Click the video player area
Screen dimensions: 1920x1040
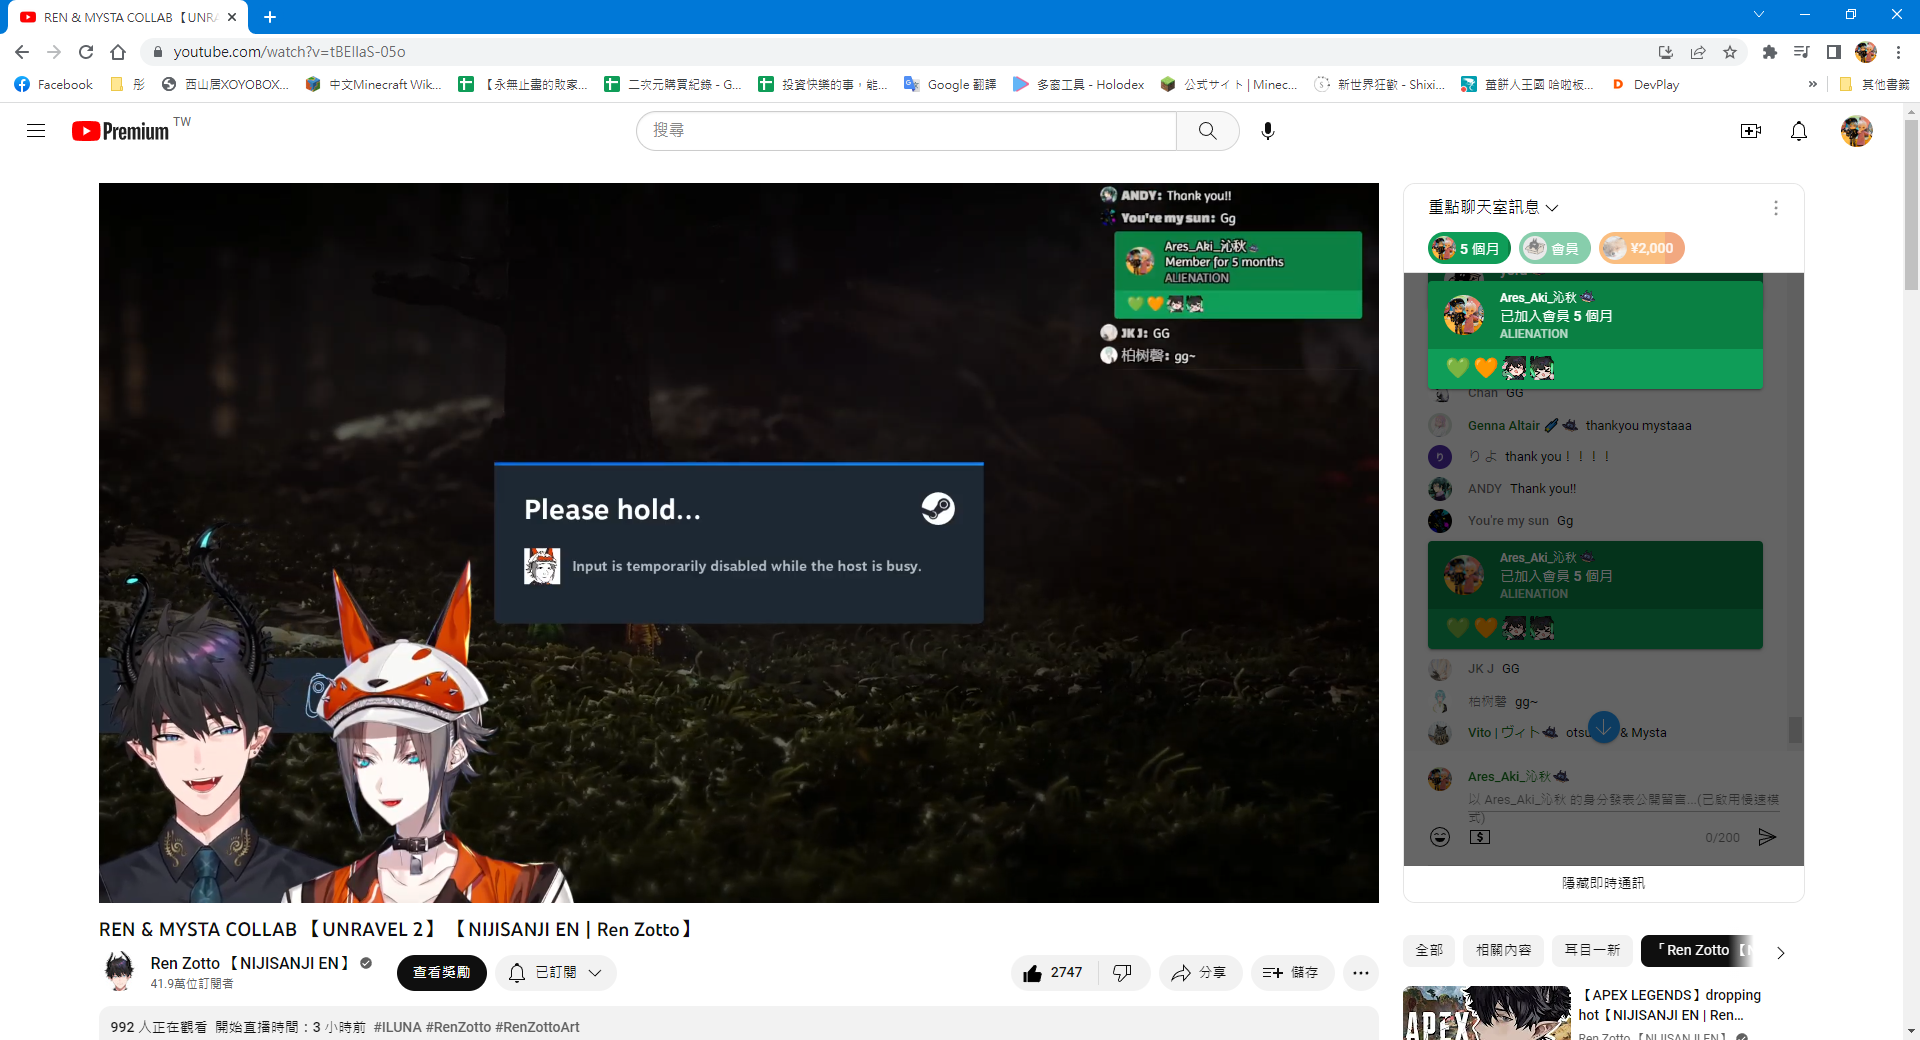pyautogui.click(x=738, y=542)
